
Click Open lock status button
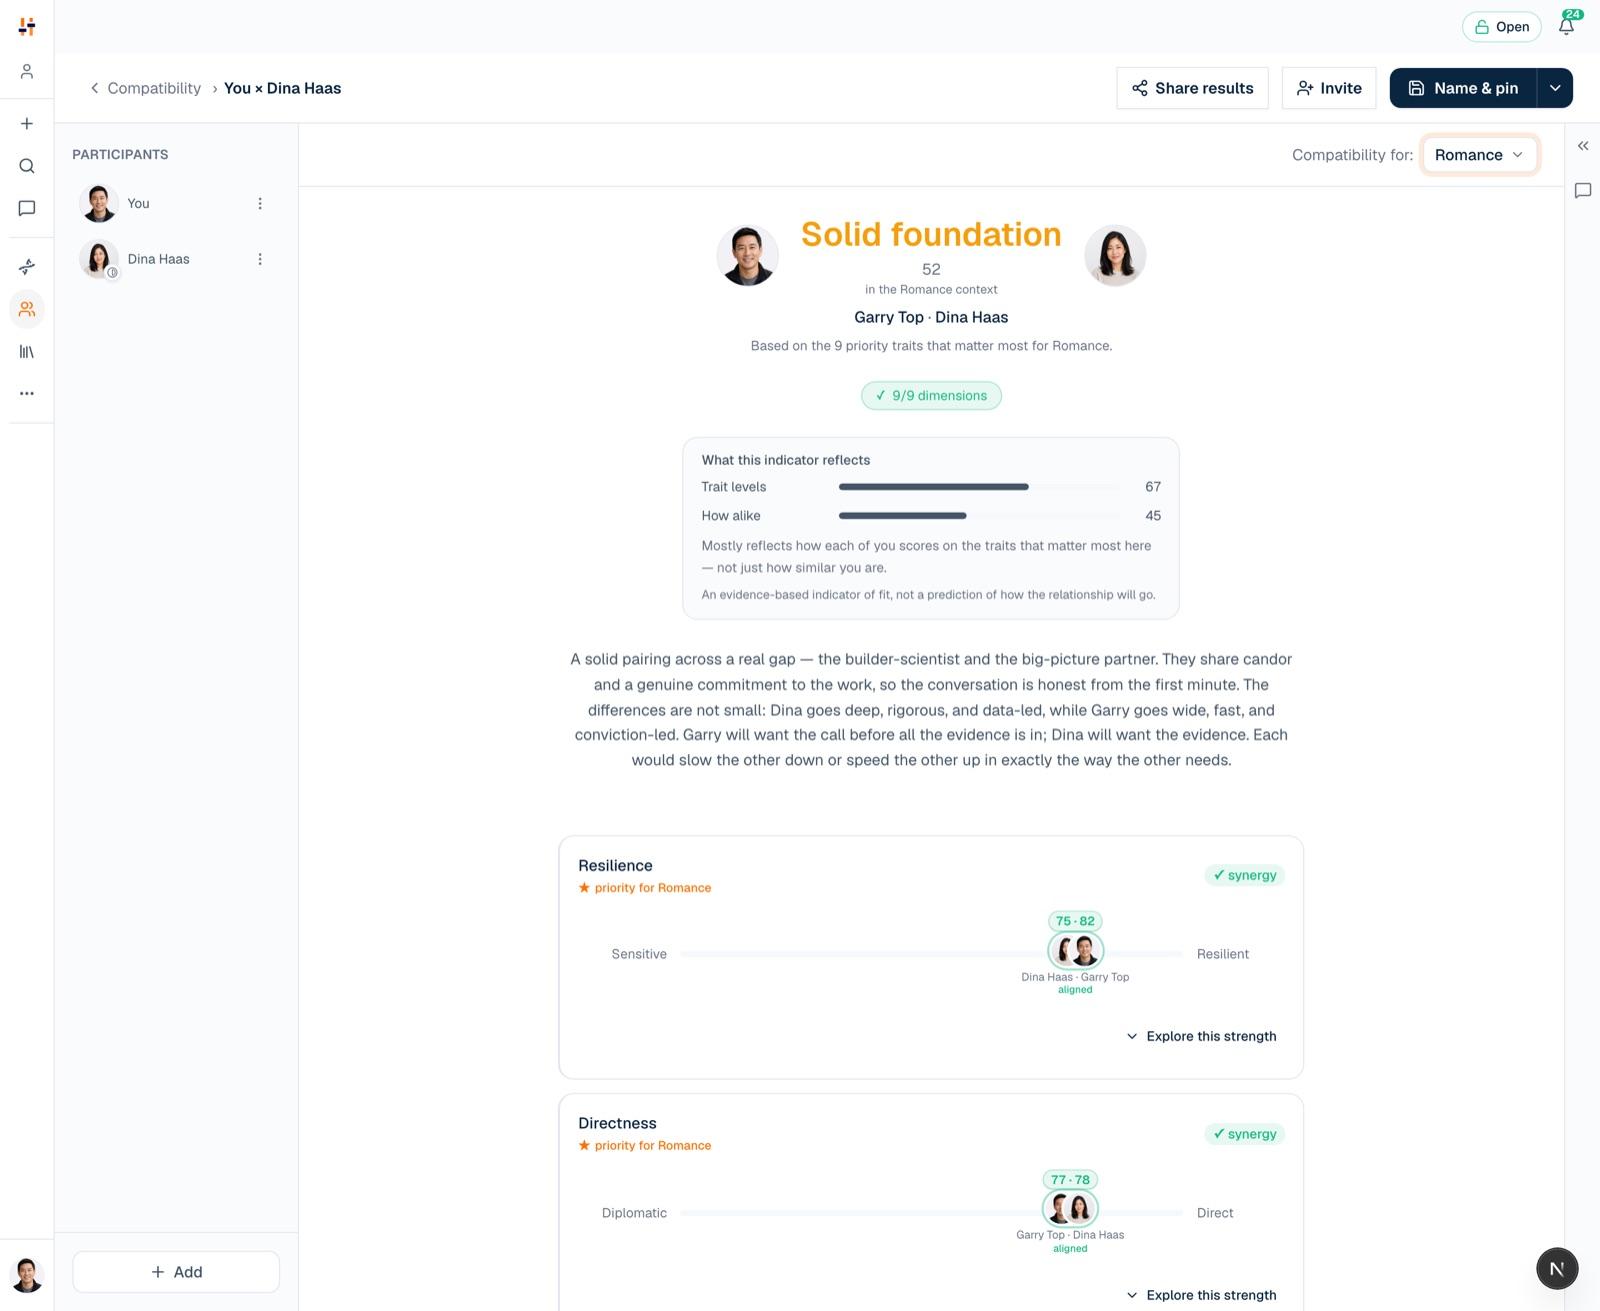[x=1502, y=27]
